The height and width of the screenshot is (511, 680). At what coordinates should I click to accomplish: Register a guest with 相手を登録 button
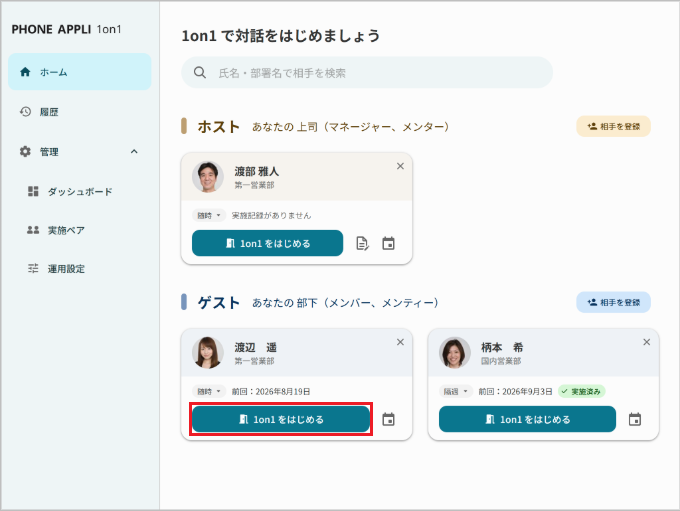point(613,302)
